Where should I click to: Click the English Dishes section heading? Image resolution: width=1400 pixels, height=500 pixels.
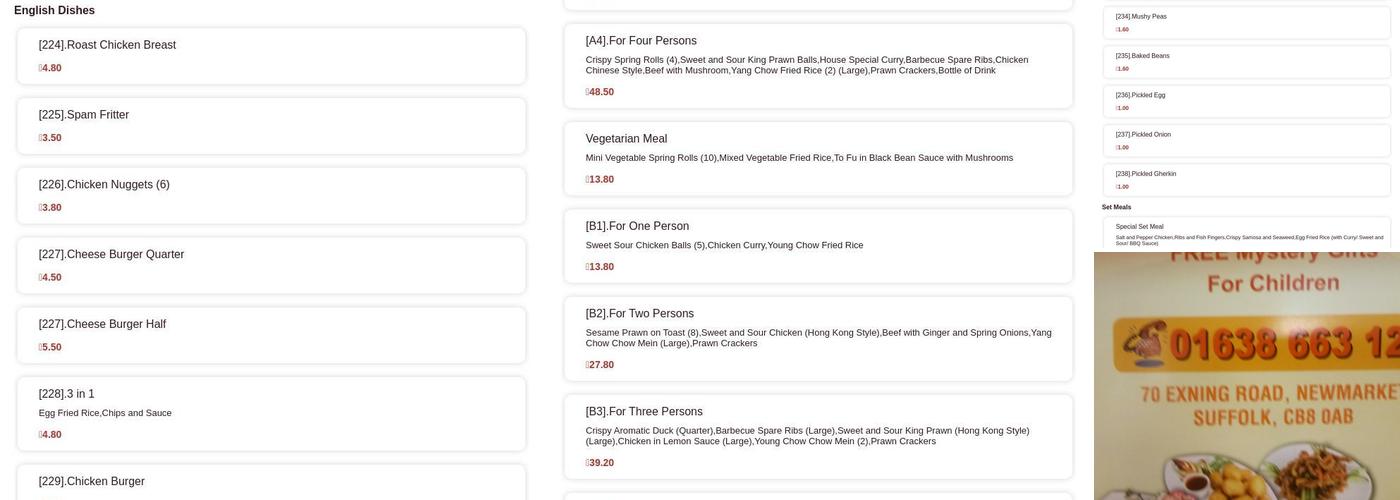tap(54, 11)
